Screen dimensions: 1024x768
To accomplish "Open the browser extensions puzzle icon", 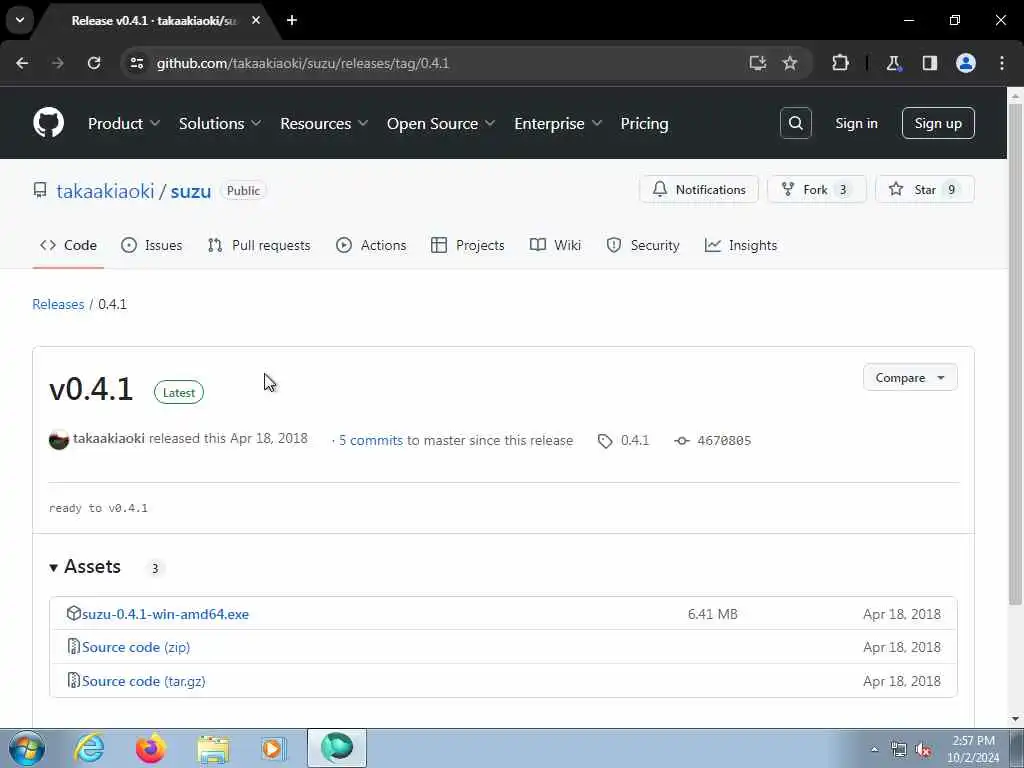I will 840,63.
